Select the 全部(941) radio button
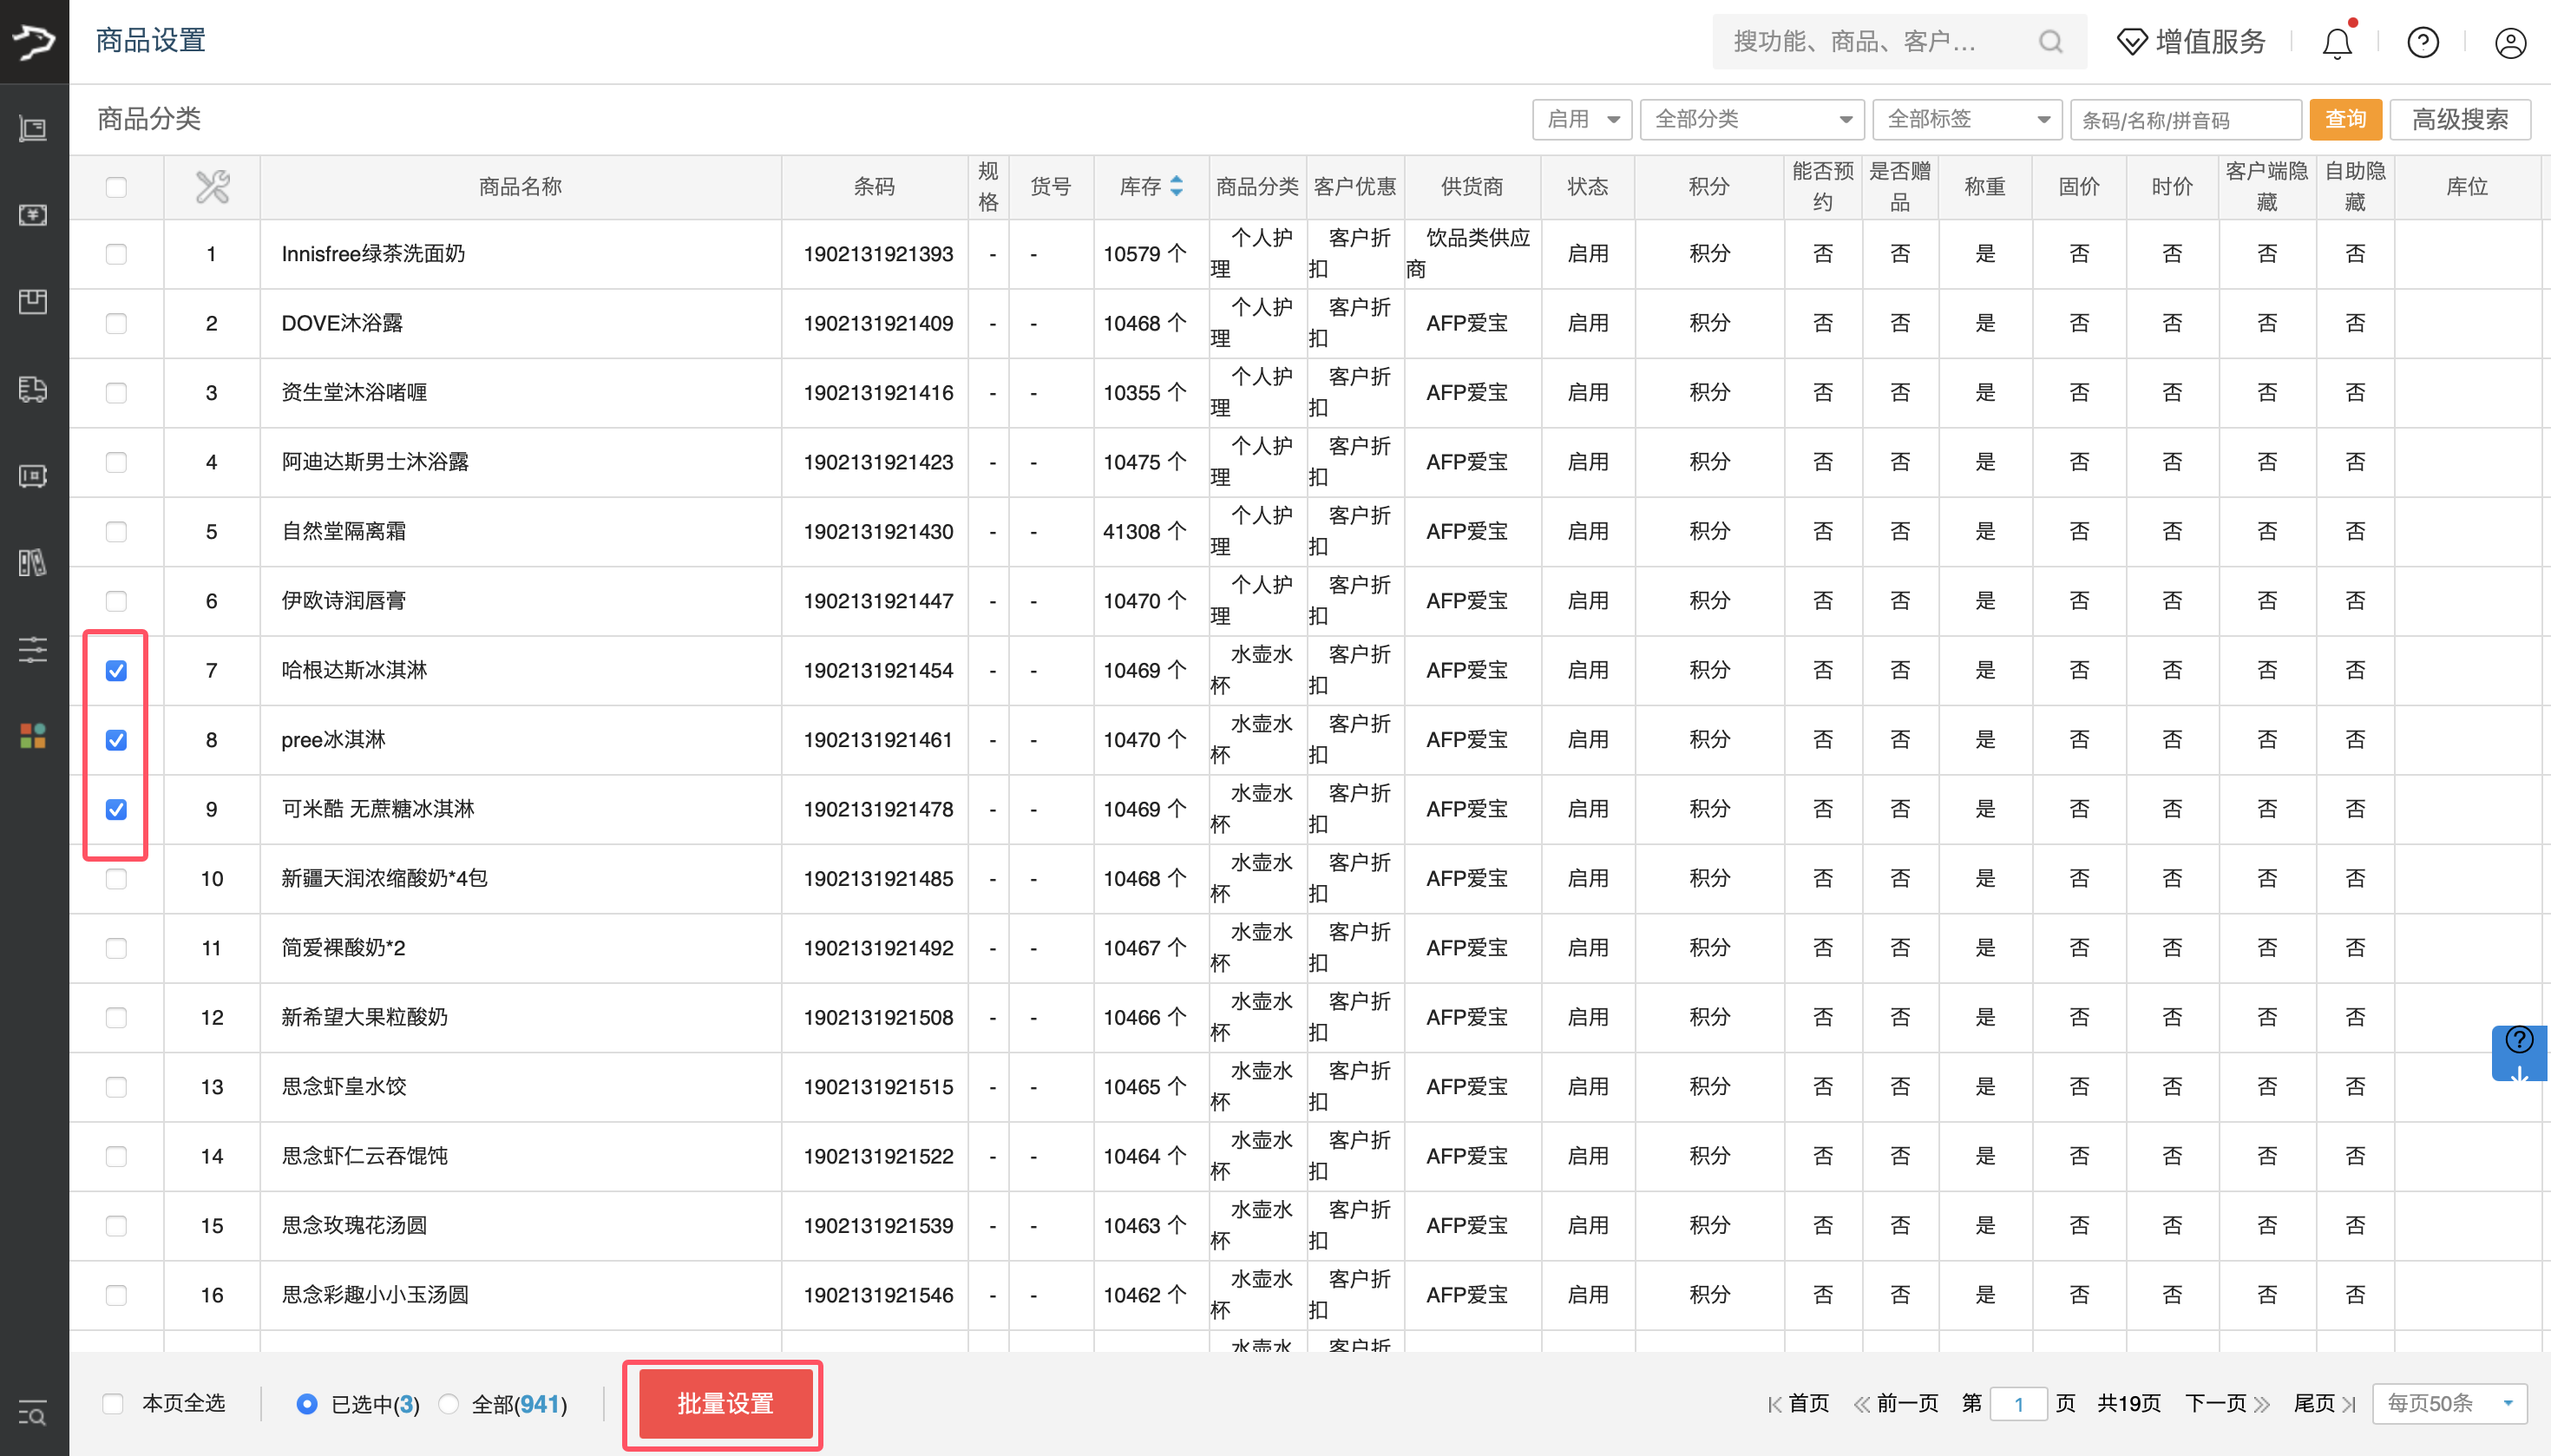This screenshot has width=2551, height=1456. pos(449,1404)
